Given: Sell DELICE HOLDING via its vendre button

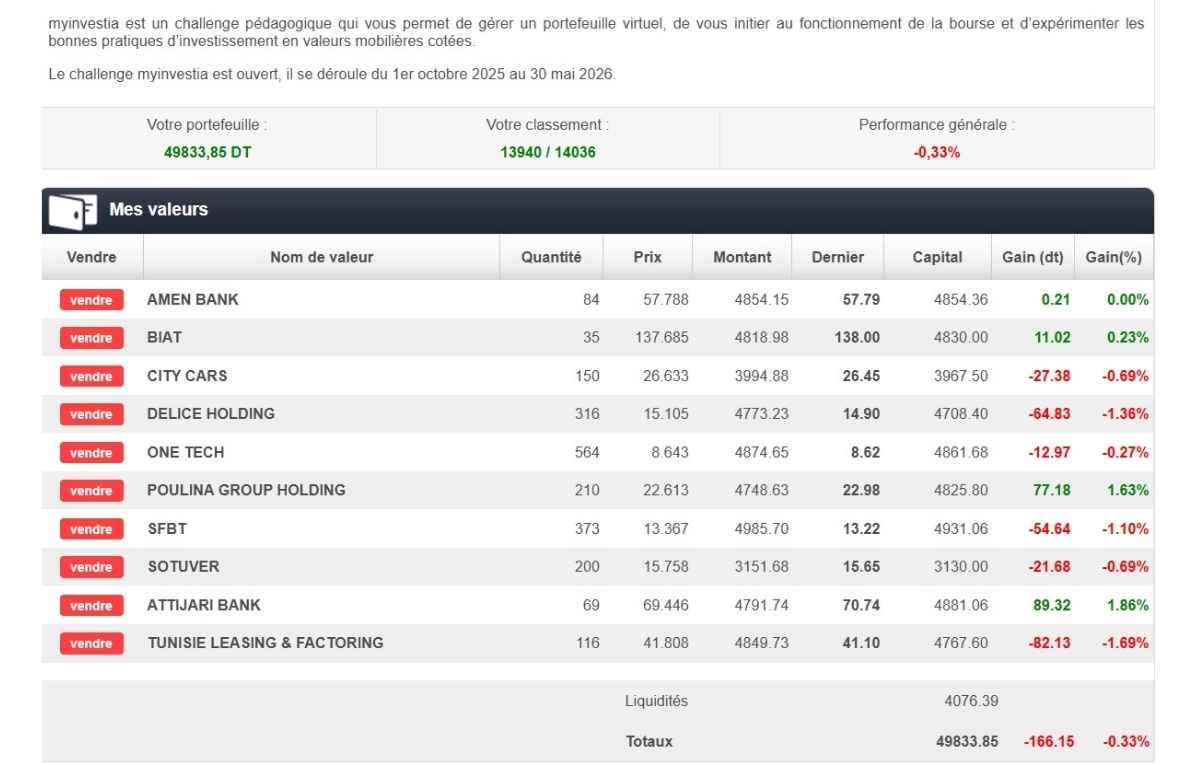Looking at the screenshot, I should coord(91,414).
